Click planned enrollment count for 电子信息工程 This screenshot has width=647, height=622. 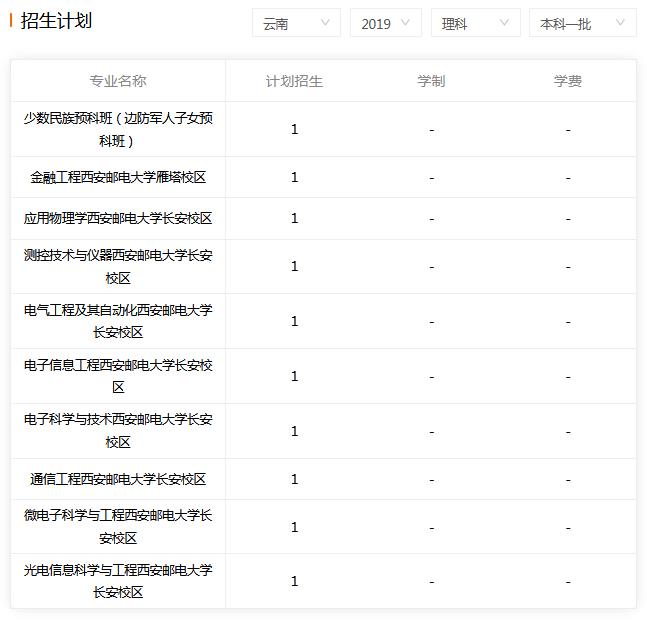coord(294,376)
